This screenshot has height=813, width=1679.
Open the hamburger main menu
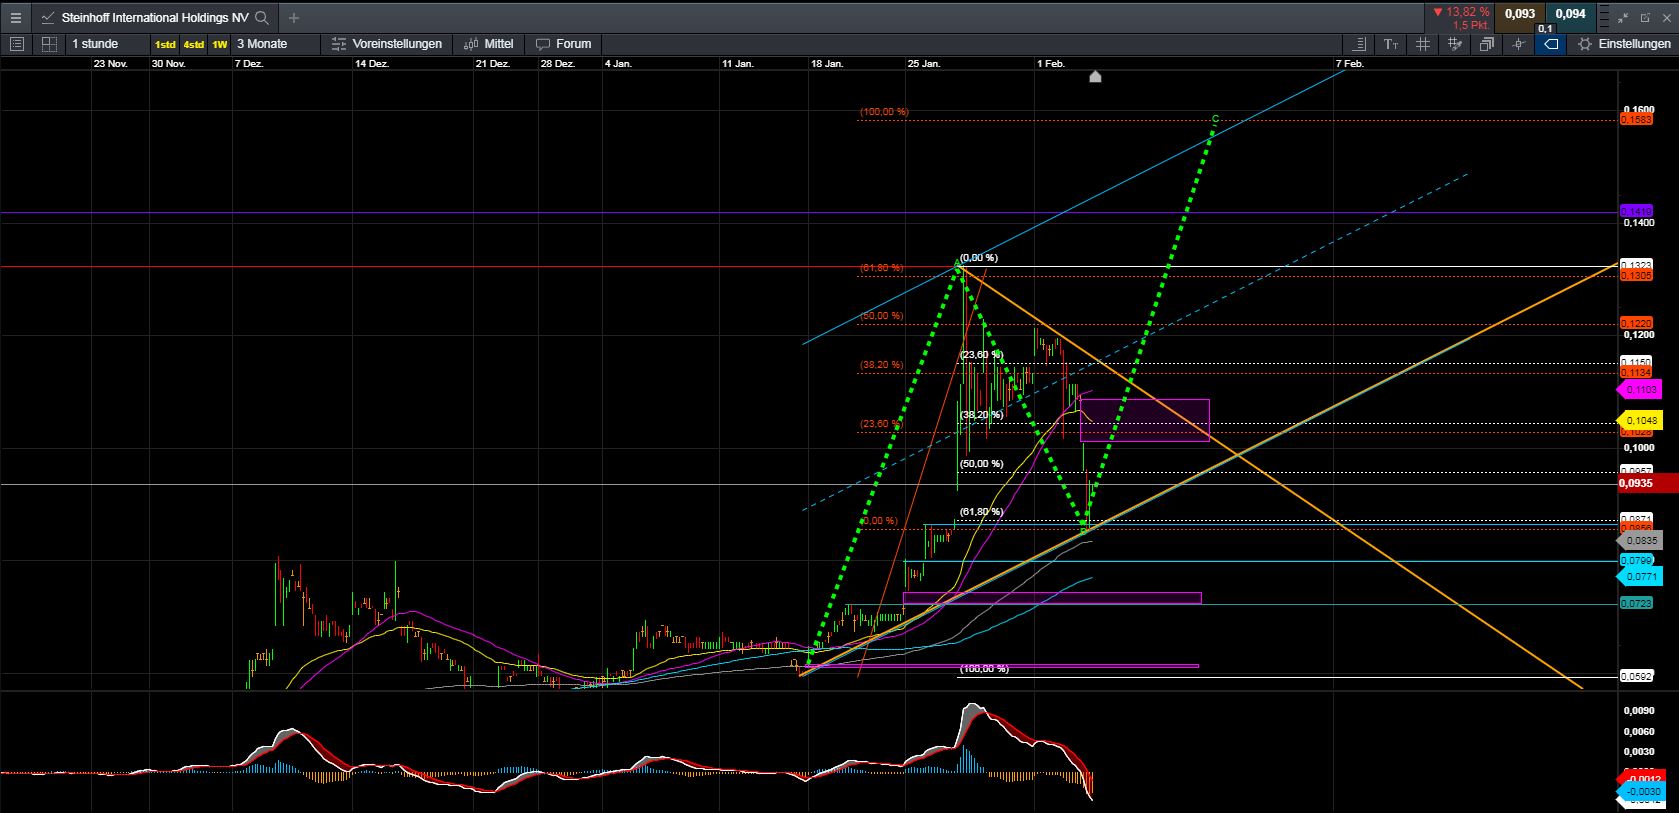[15, 17]
